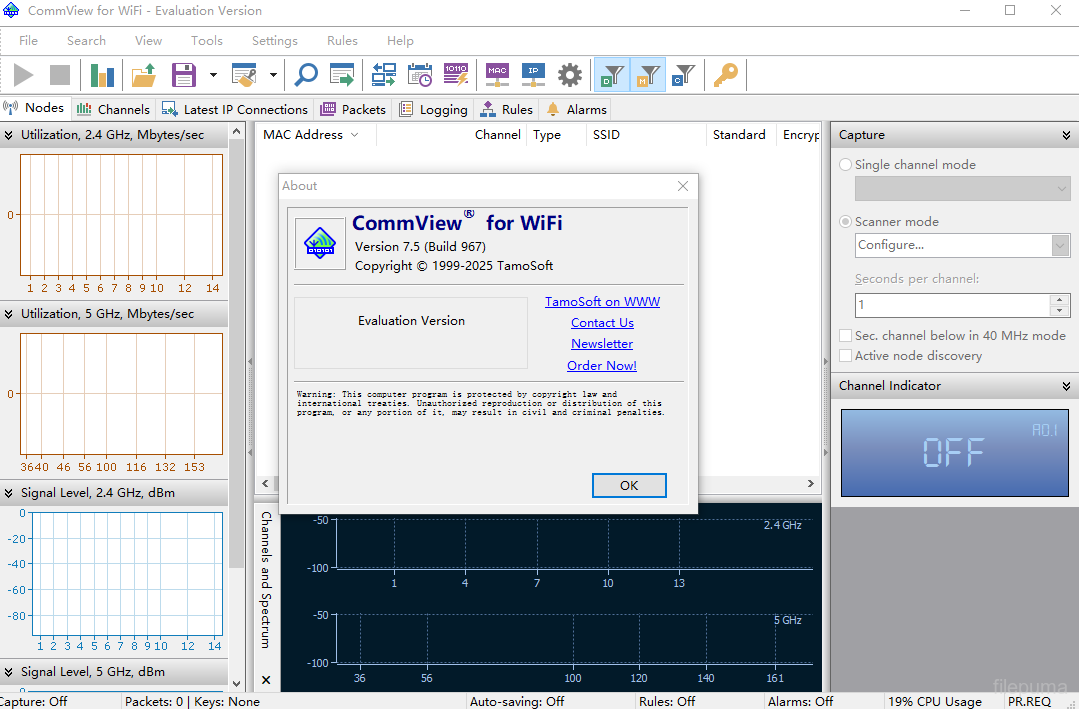Open settings gear icon in toolbar
Image resolution: width=1079 pixels, height=709 pixels.
point(570,75)
